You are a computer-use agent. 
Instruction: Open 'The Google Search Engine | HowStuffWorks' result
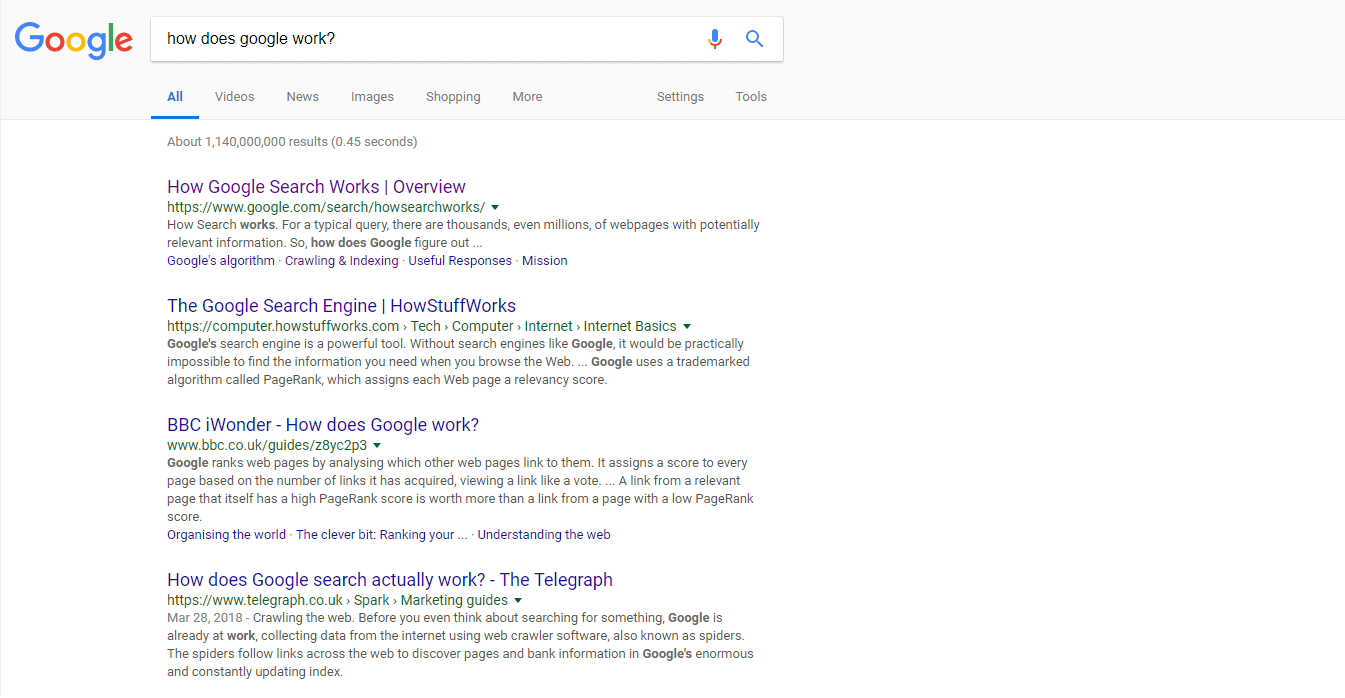(x=341, y=306)
